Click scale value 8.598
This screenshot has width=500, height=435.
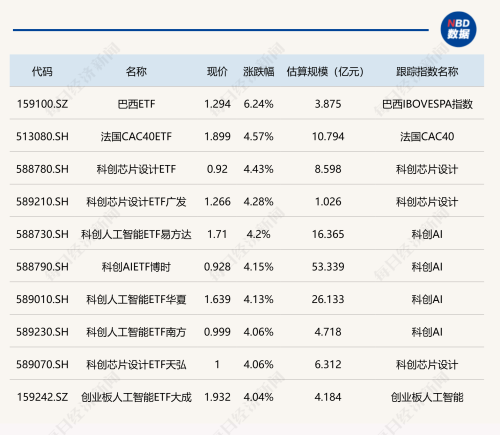click(328, 169)
